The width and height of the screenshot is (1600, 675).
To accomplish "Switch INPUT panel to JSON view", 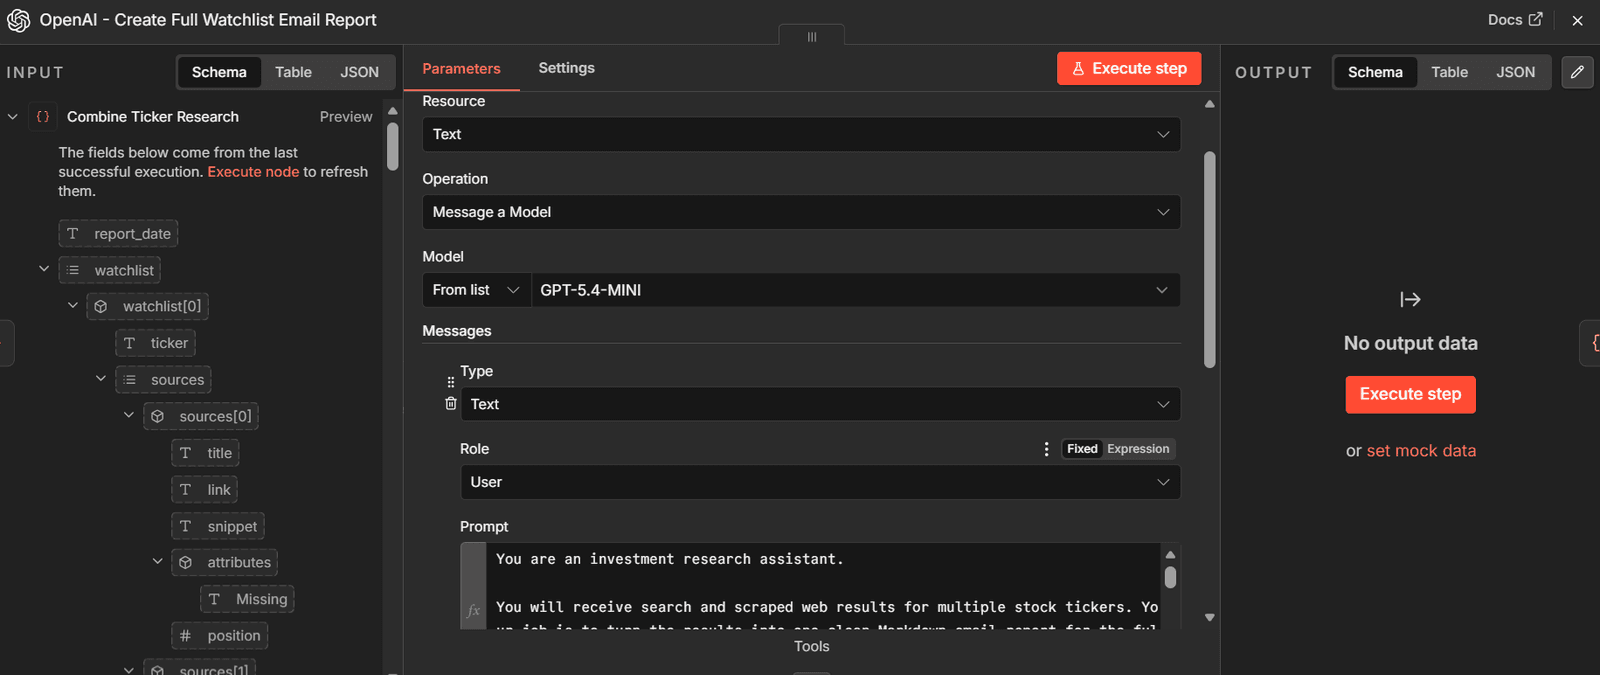I will (x=359, y=72).
